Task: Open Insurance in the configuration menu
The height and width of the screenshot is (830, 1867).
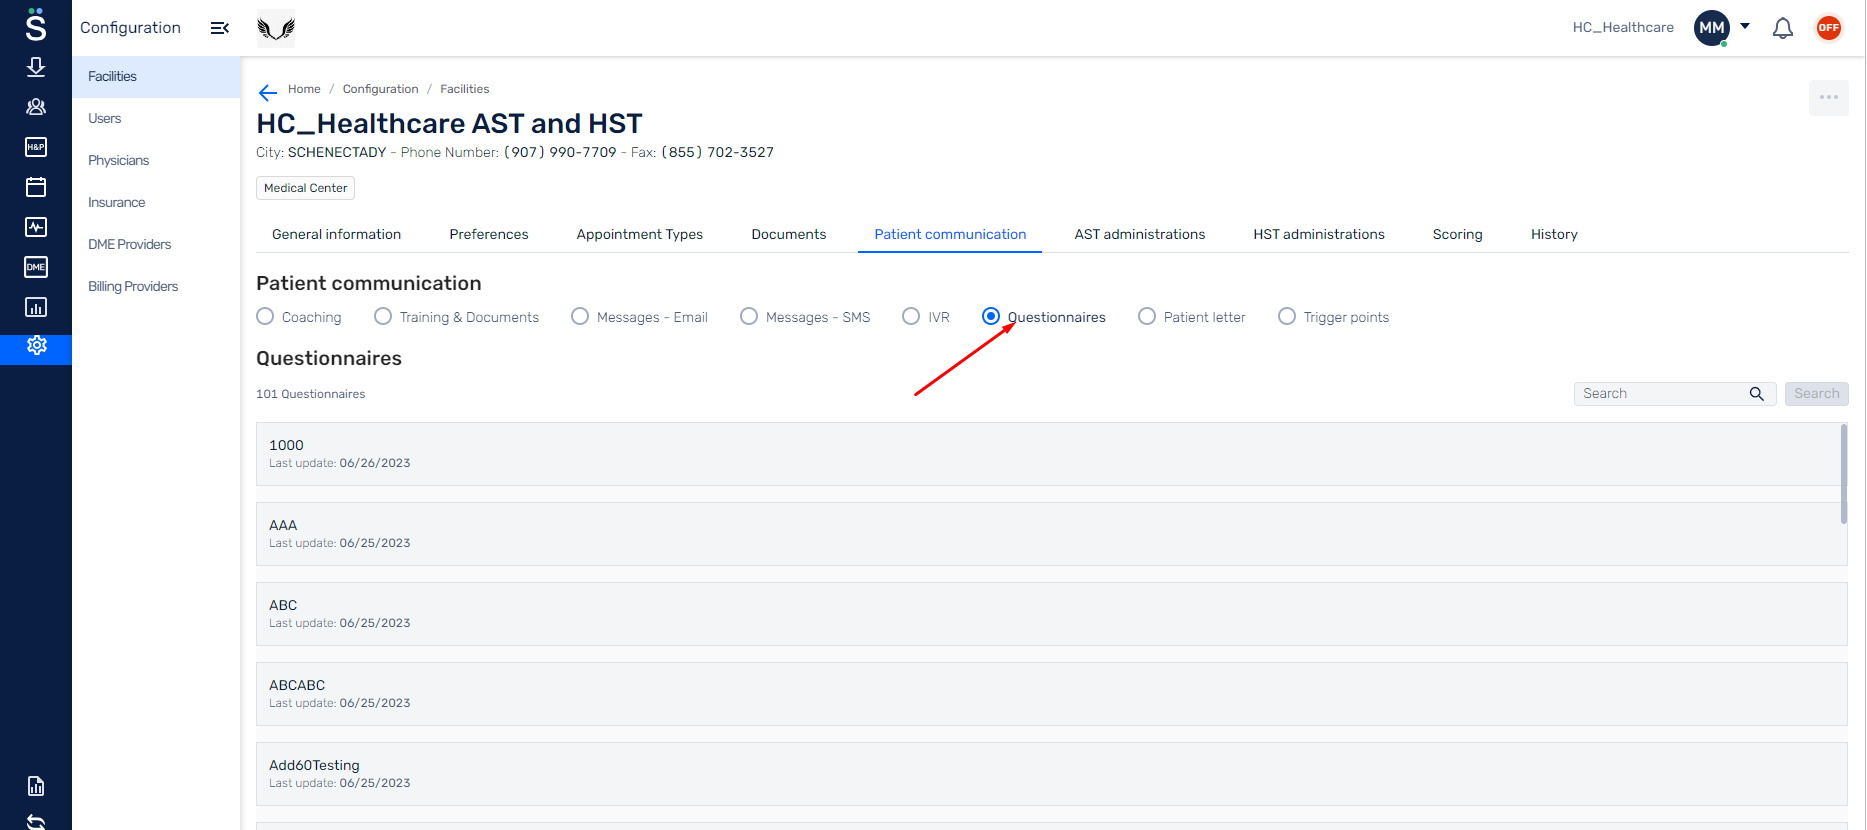Action: click(x=156, y=203)
